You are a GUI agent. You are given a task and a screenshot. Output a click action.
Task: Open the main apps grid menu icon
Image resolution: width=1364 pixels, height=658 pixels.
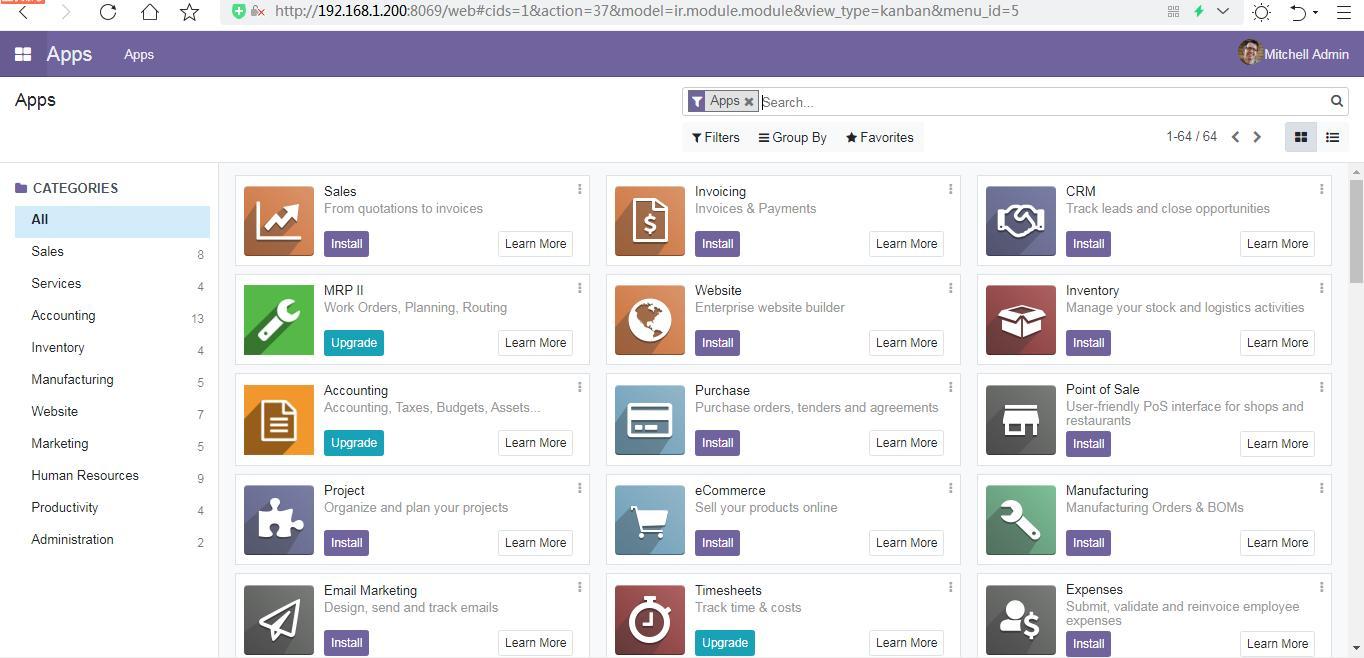point(22,54)
